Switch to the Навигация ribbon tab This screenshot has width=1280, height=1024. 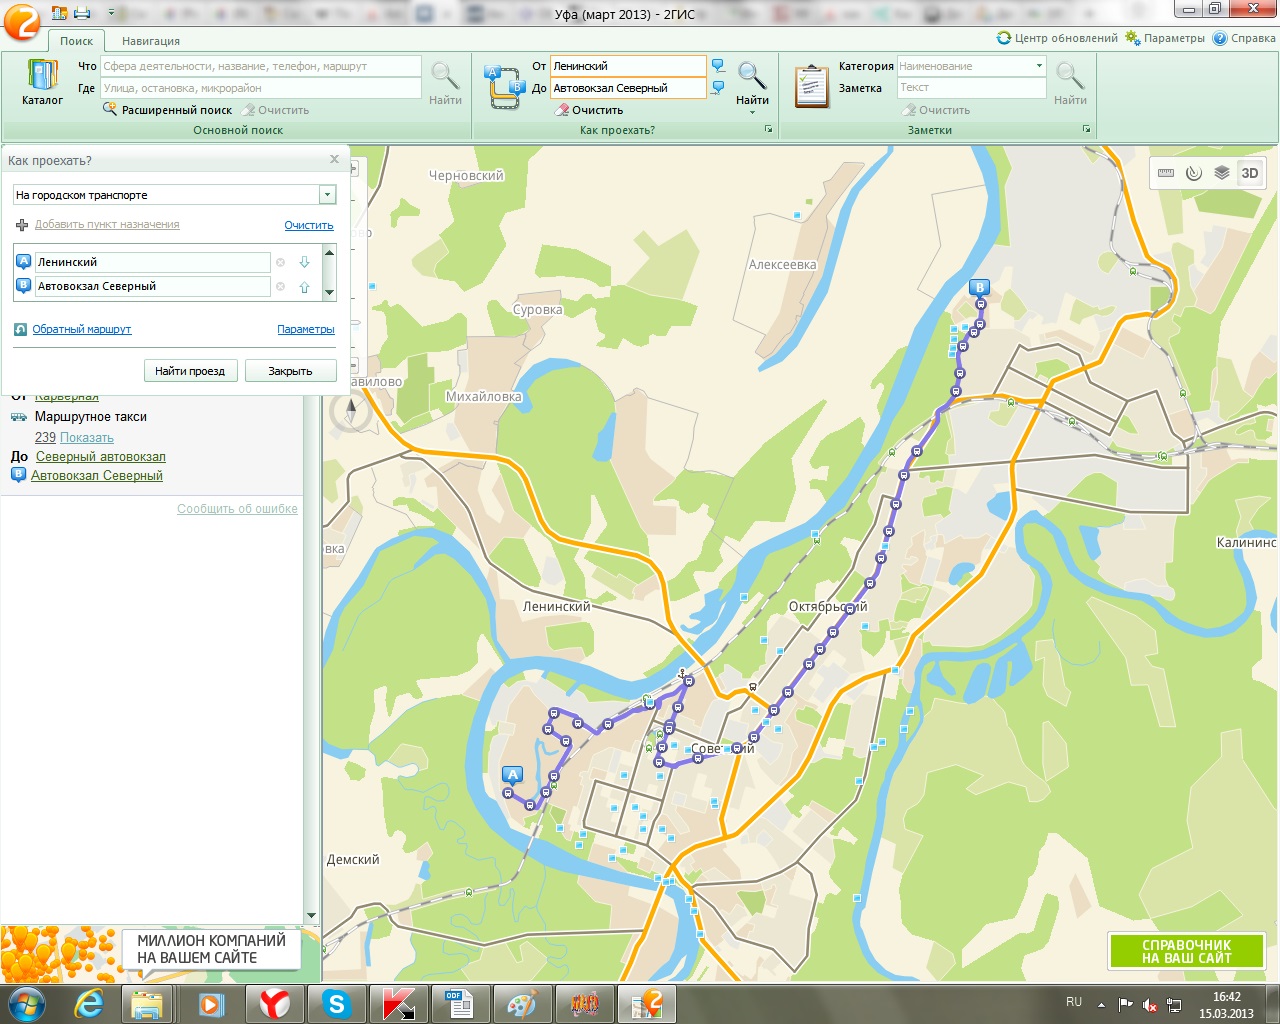coord(151,41)
